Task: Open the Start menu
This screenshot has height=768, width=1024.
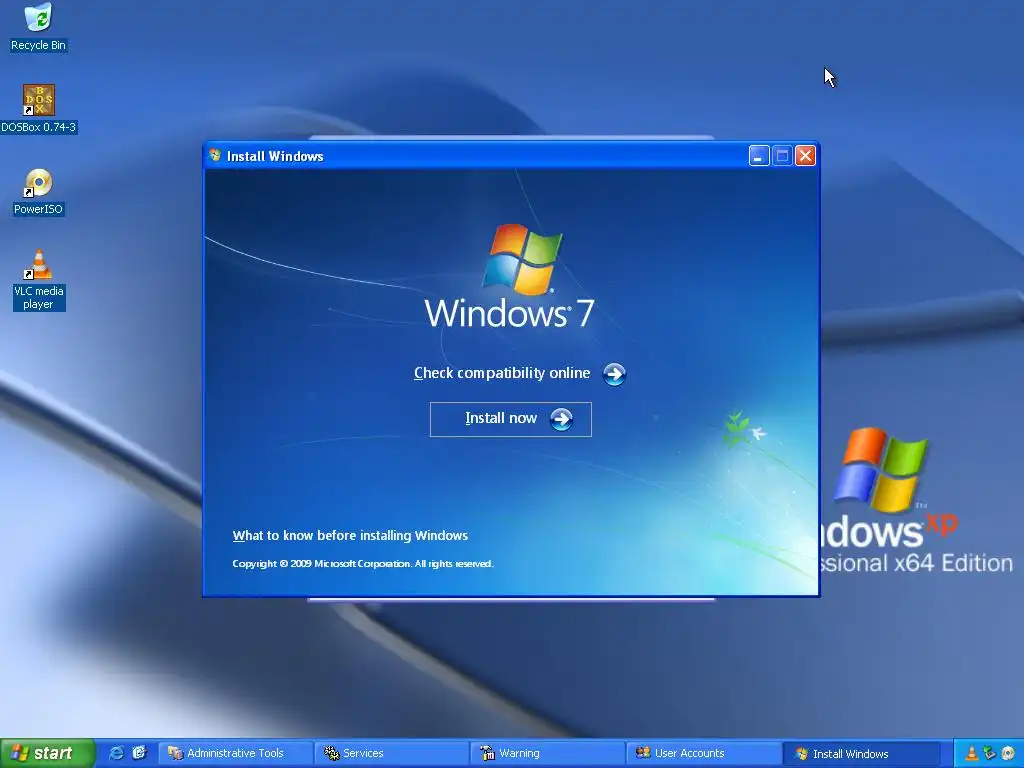Action: tap(47, 753)
